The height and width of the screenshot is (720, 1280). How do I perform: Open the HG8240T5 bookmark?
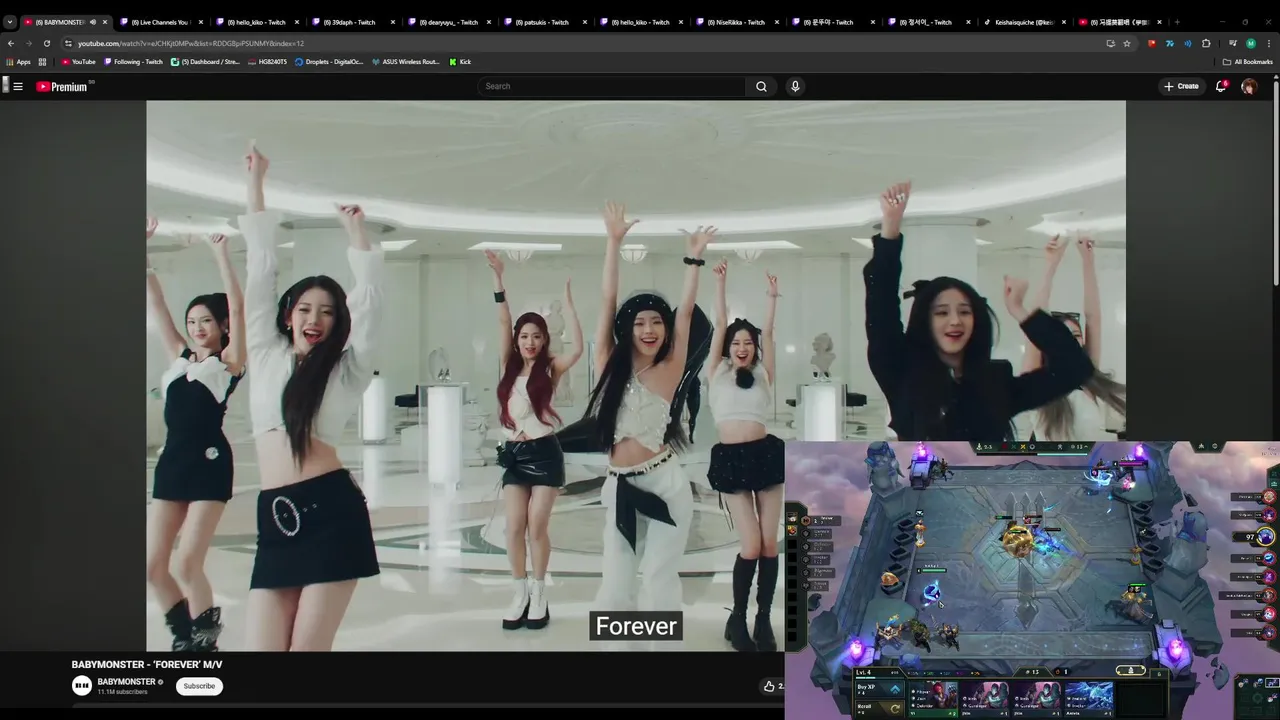[267, 62]
